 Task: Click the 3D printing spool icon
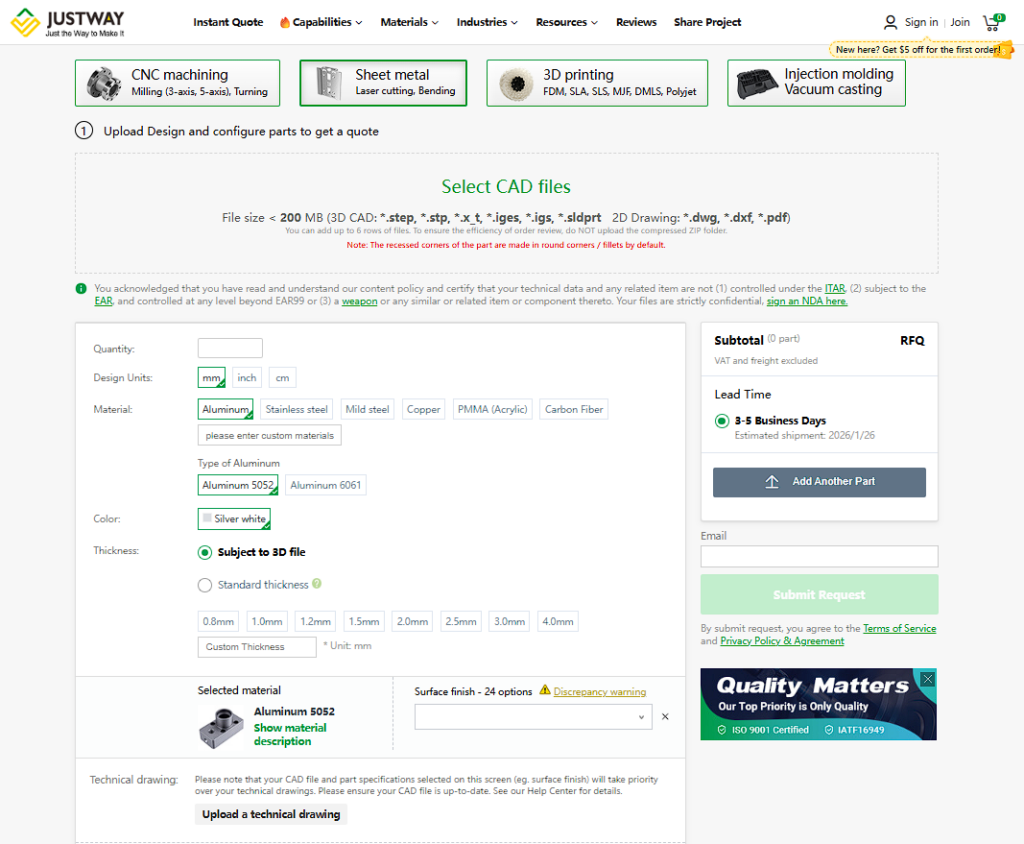pos(516,83)
